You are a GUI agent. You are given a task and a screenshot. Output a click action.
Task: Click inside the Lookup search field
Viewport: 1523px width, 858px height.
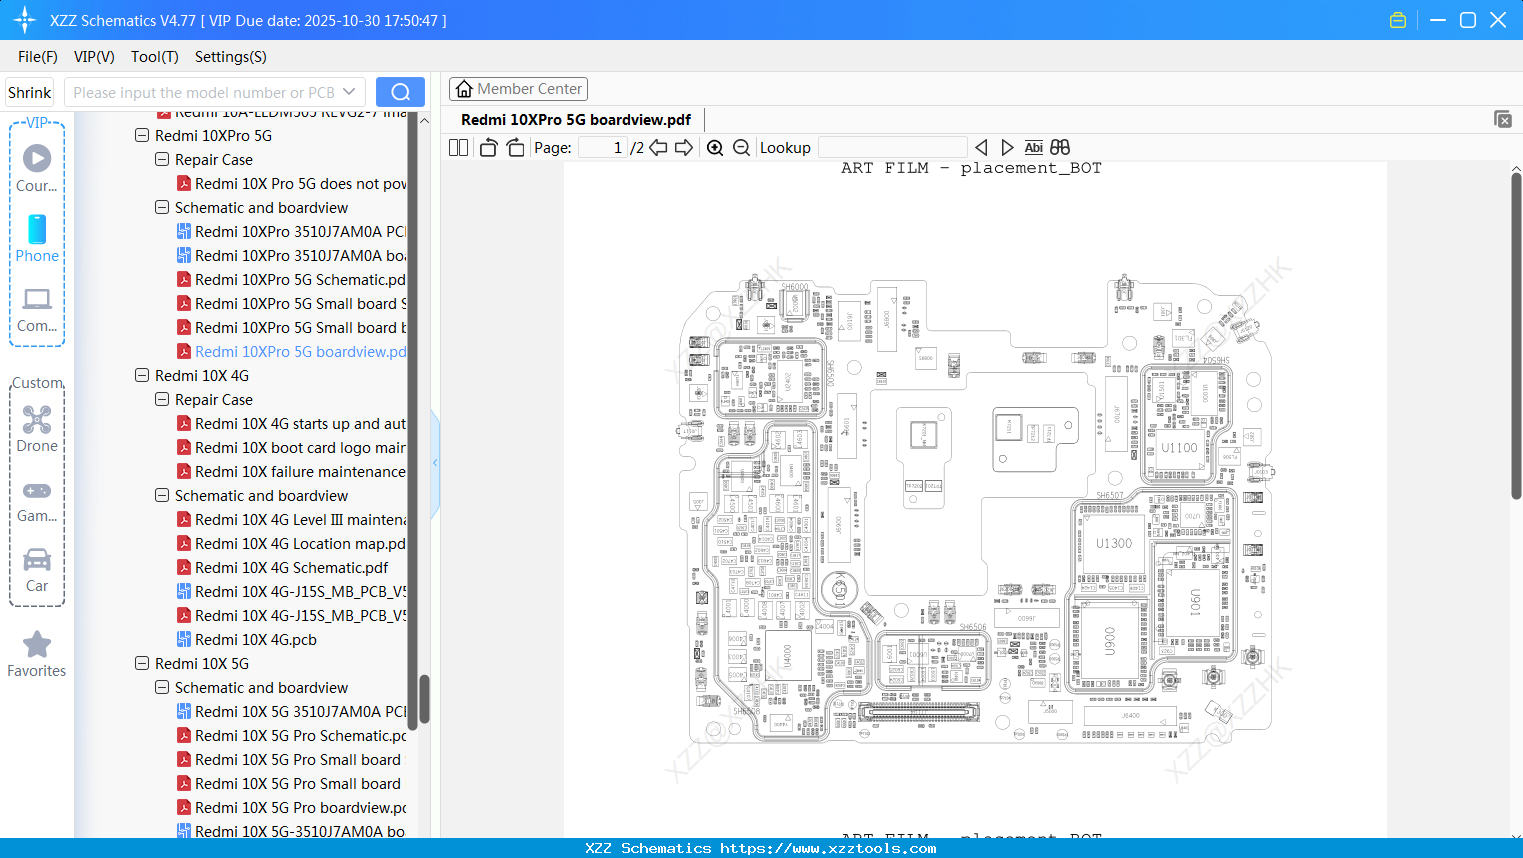(x=892, y=147)
